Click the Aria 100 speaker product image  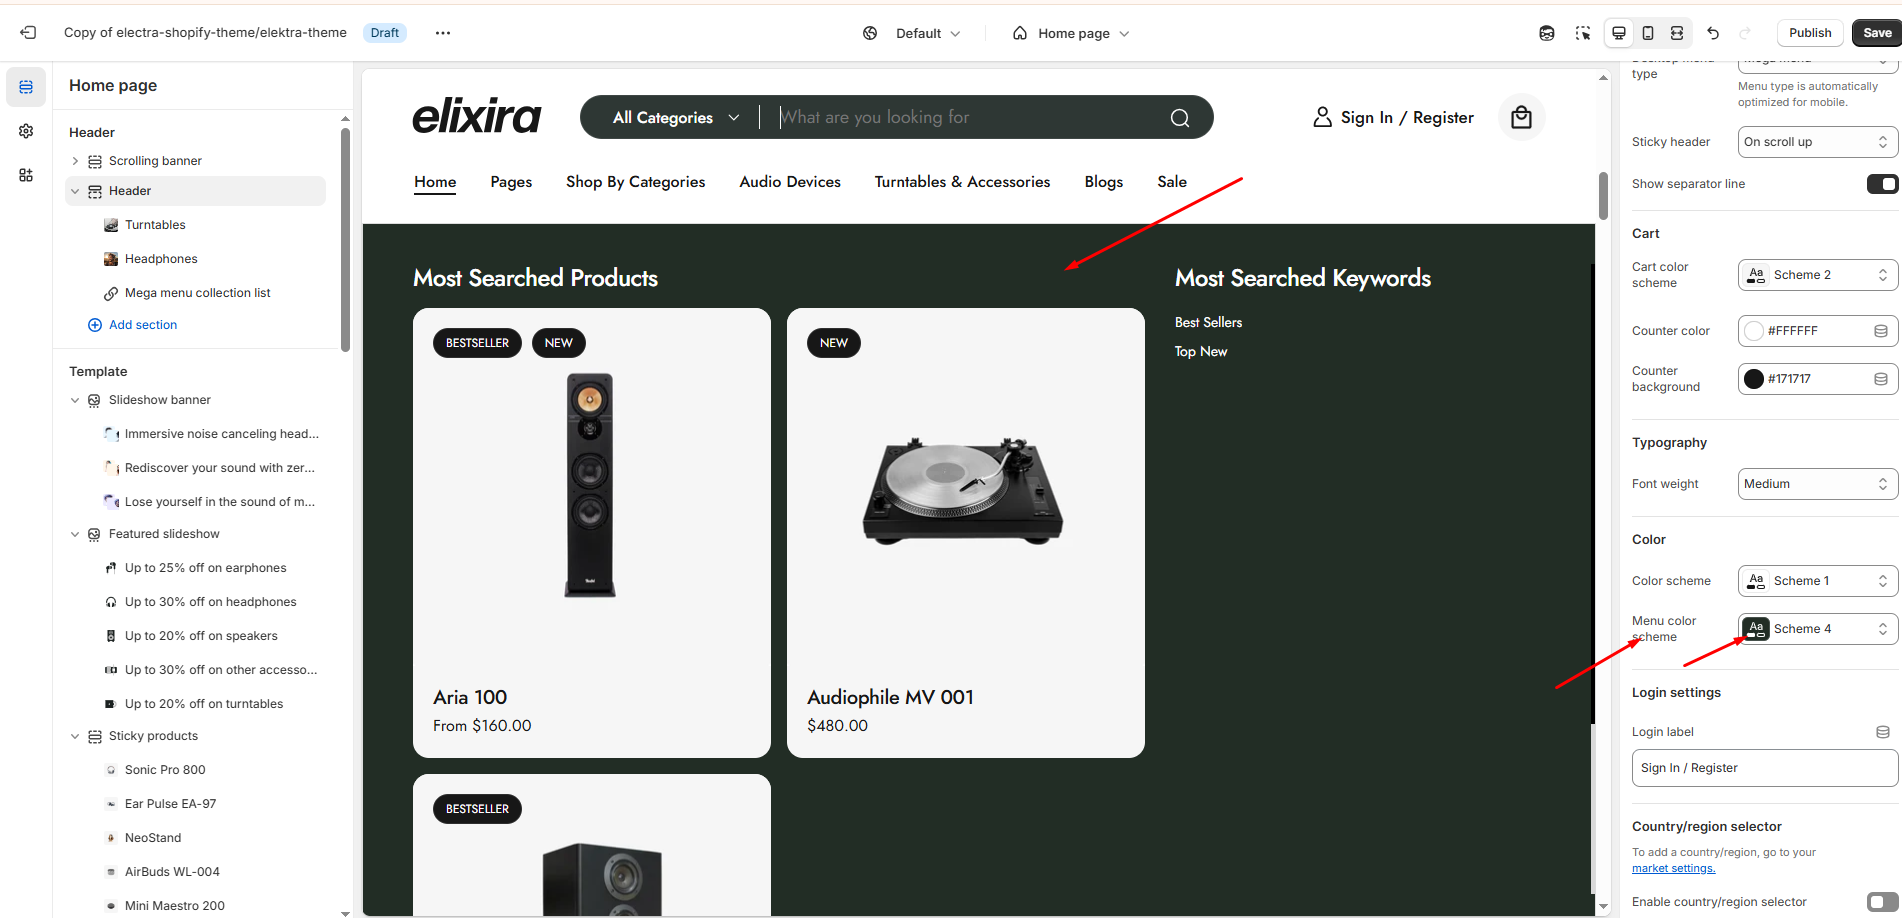pyautogui.click(x=590, y=485)
